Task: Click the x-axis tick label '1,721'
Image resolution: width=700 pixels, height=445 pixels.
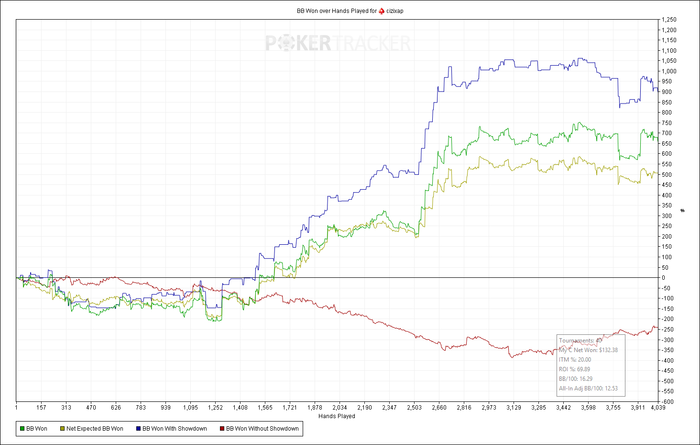Action: tap(290, 408)
